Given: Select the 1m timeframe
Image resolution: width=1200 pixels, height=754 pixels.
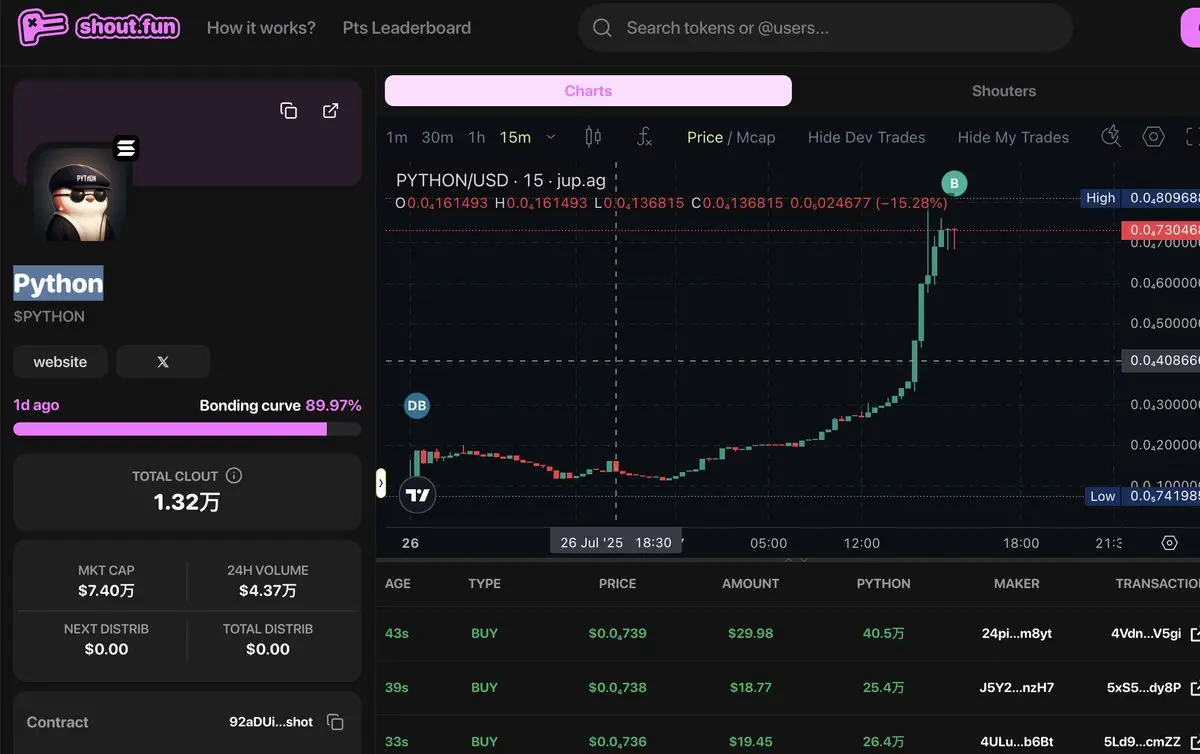Looking at the screenshot, I should tap(397, 137).
